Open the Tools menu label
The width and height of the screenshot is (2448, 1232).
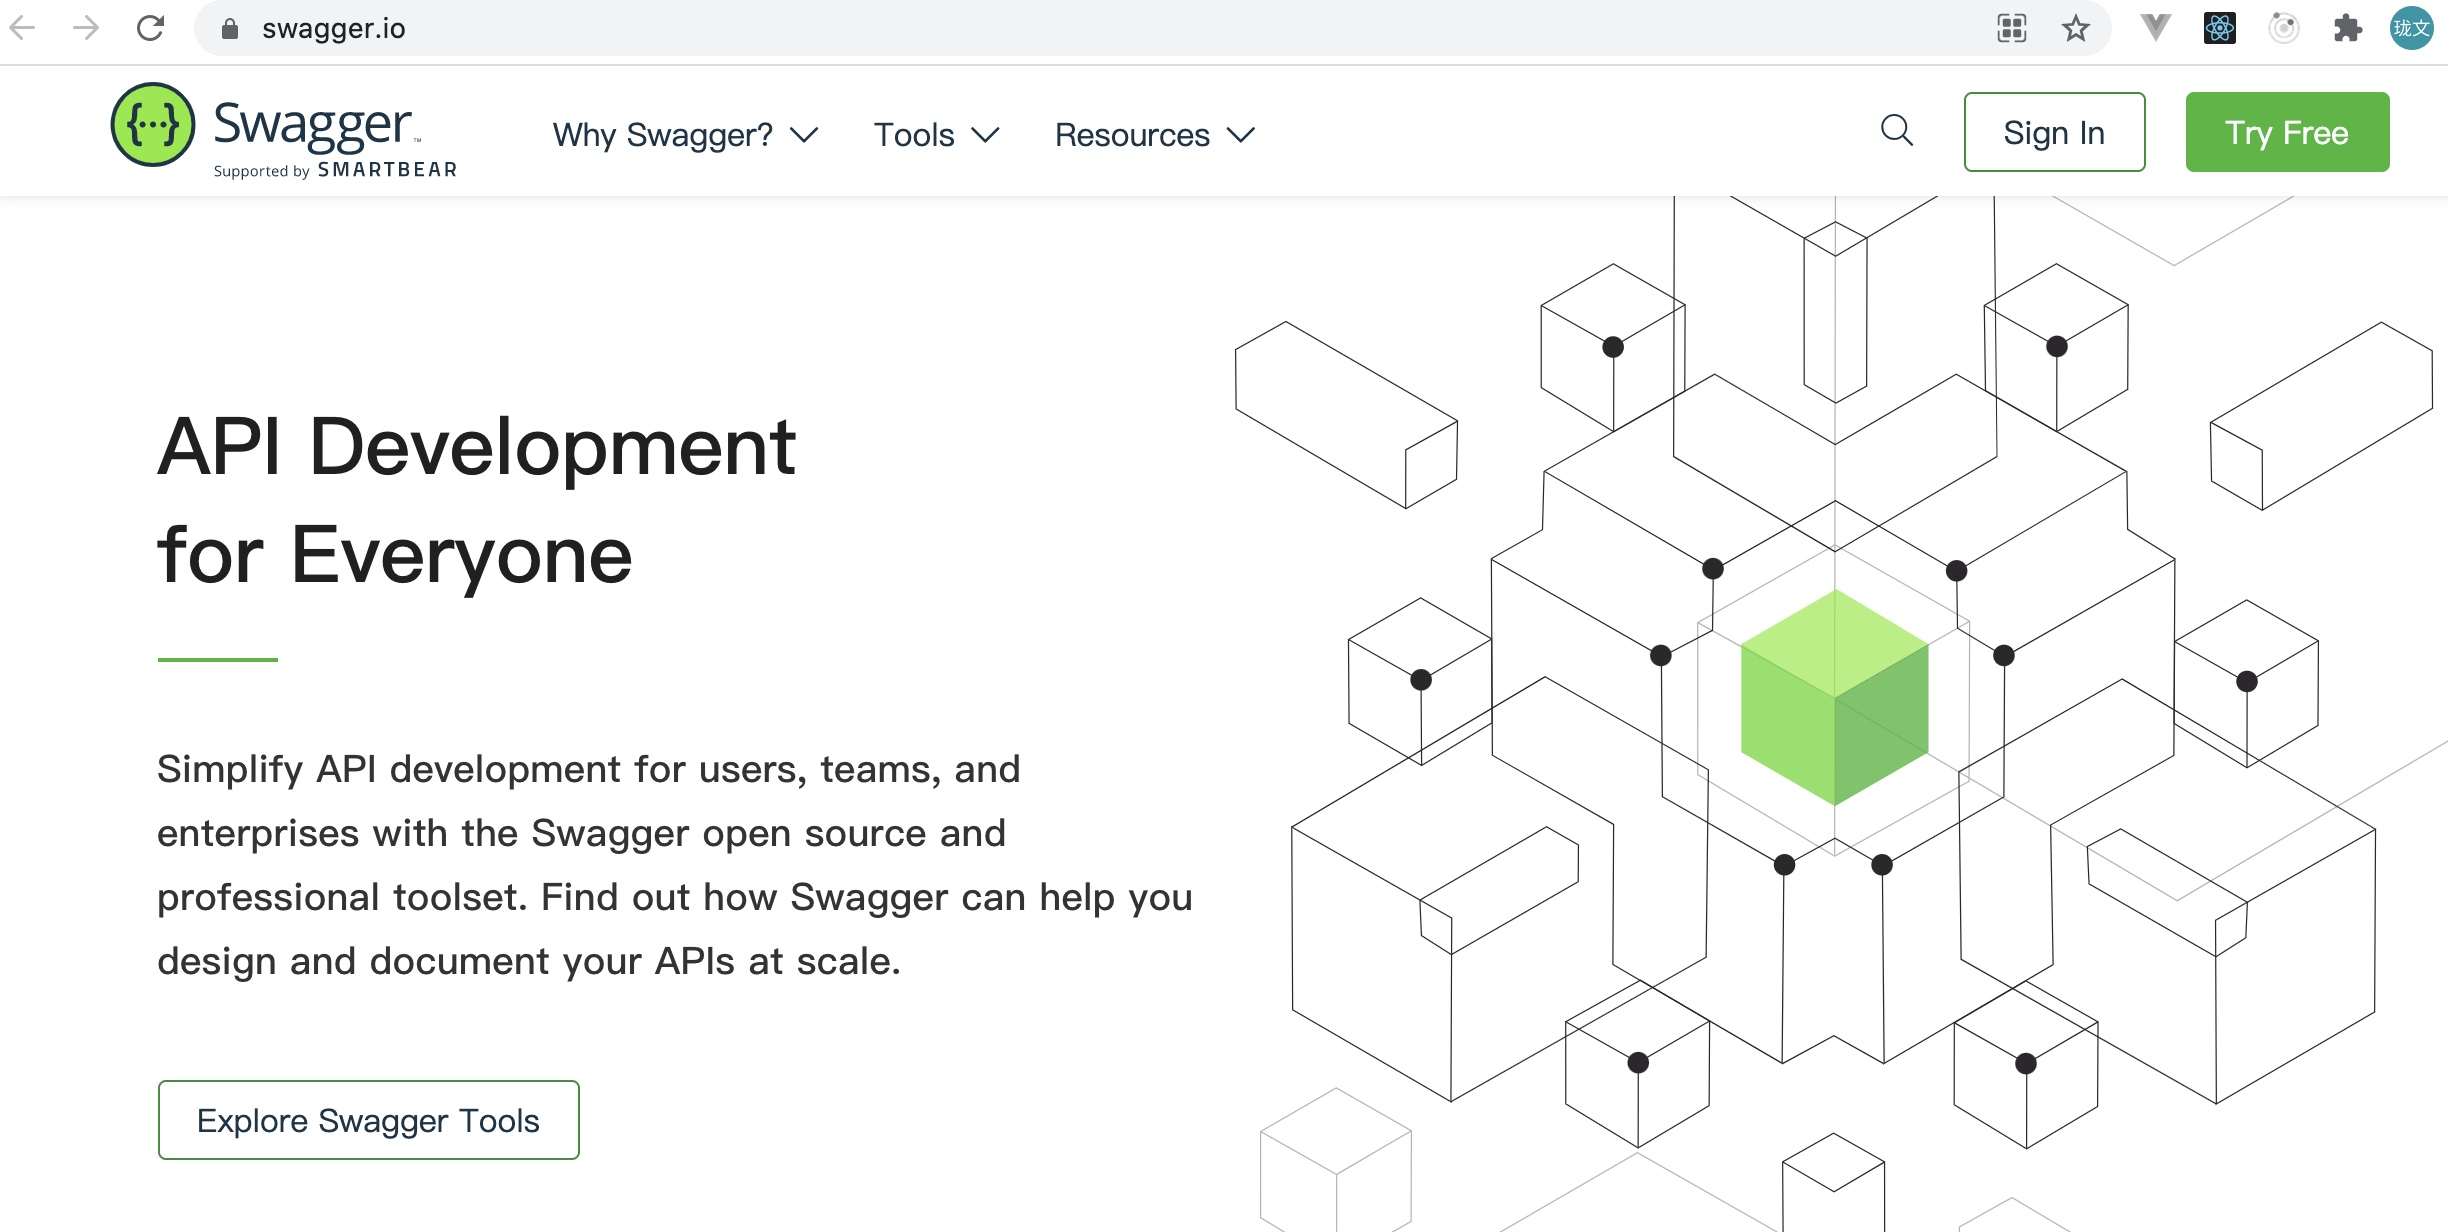point(913,135)
